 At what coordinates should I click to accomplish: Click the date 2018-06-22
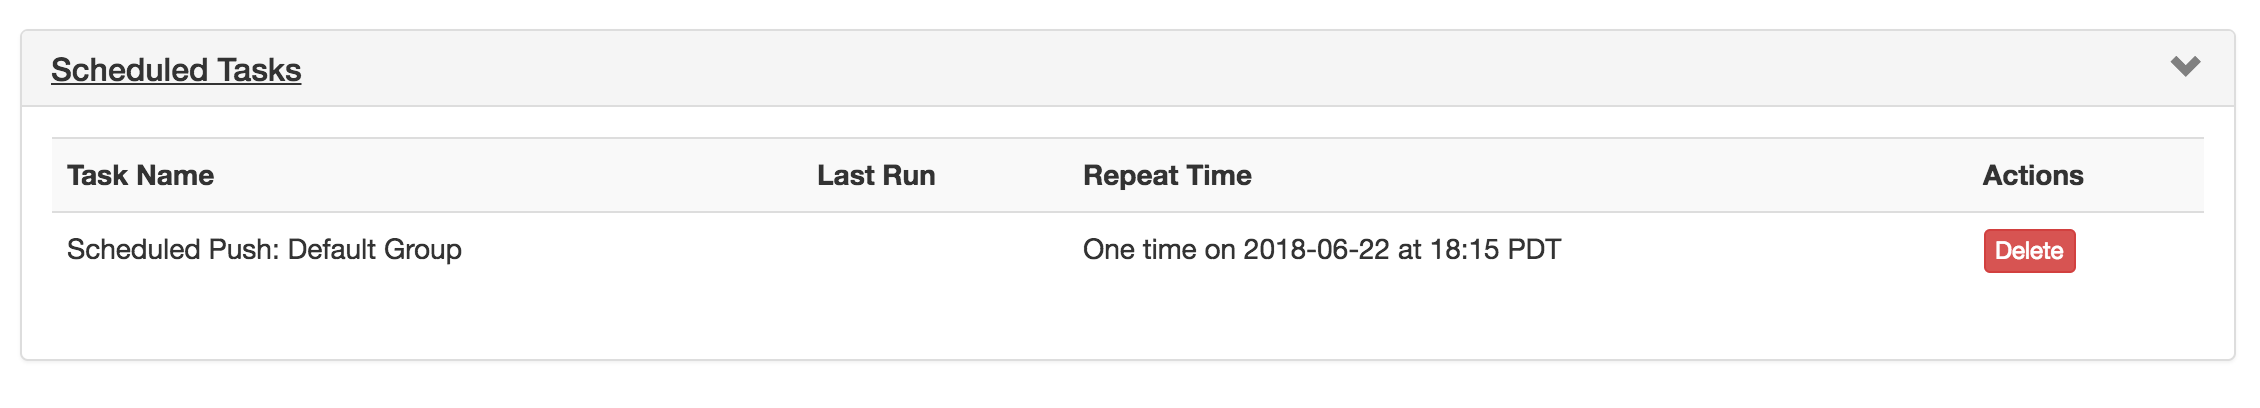(x=1316, y=250)
